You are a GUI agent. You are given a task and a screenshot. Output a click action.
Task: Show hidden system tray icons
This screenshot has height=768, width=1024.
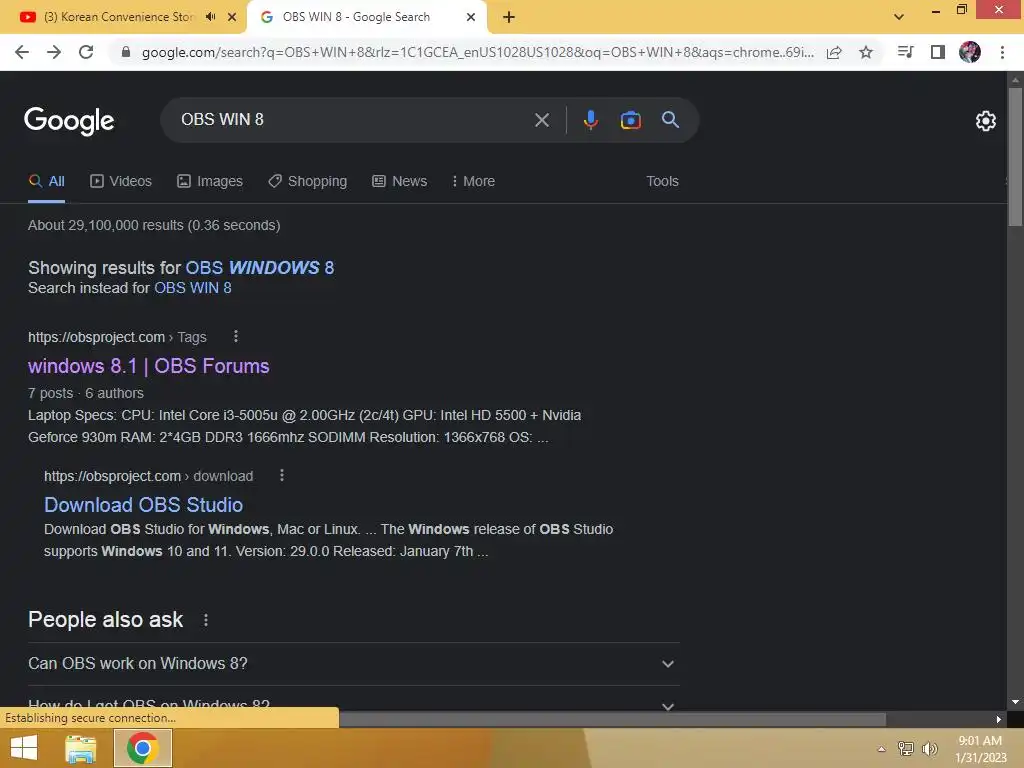coord(881,749)
